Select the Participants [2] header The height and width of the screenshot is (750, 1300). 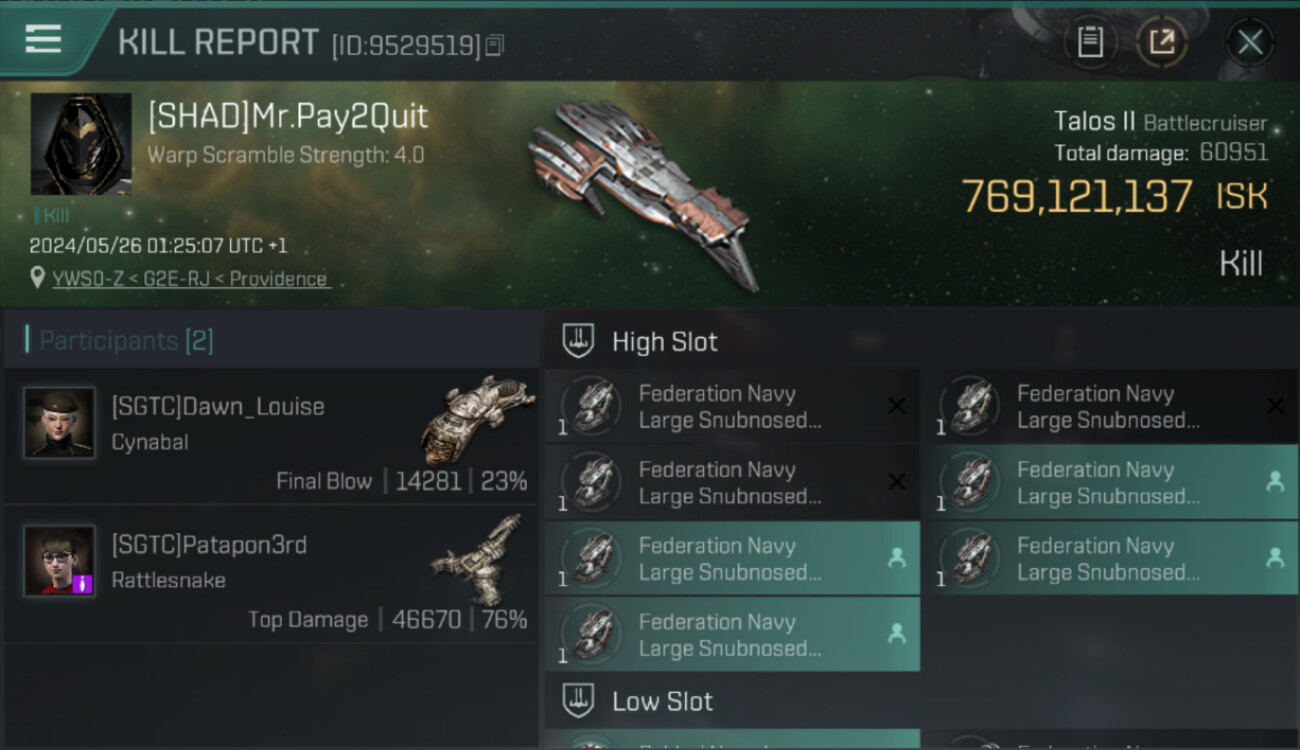tap(126, 341)
